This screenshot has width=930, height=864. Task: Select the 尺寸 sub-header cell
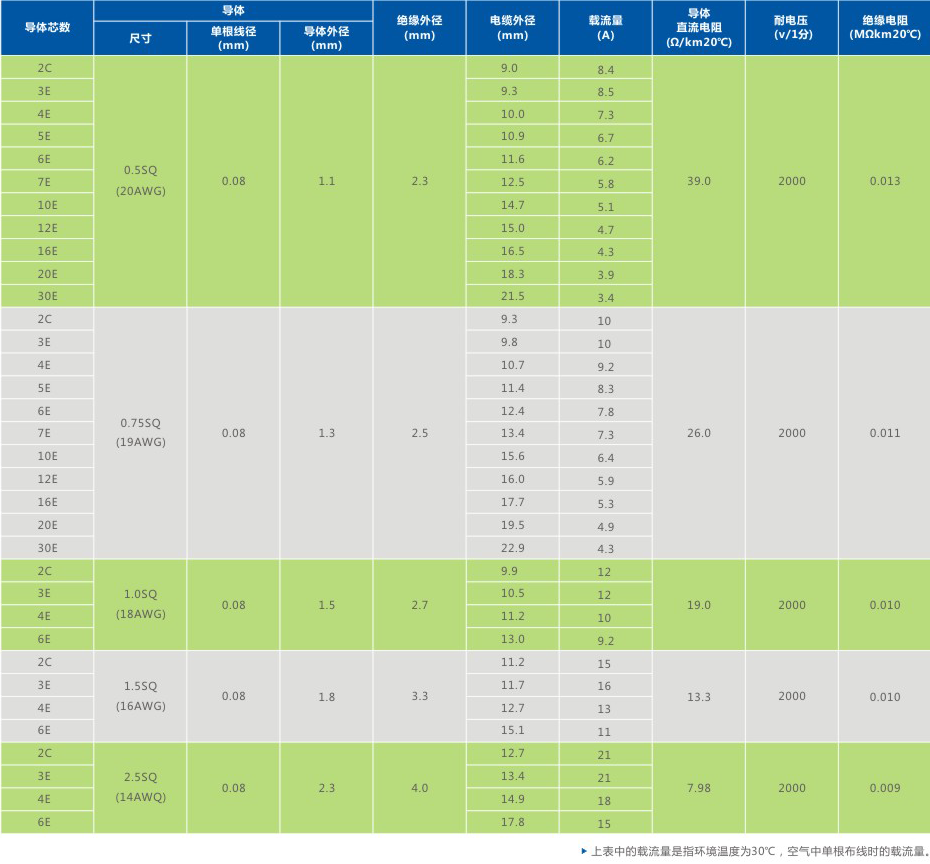pyautogui.click(x=140, y=39)
